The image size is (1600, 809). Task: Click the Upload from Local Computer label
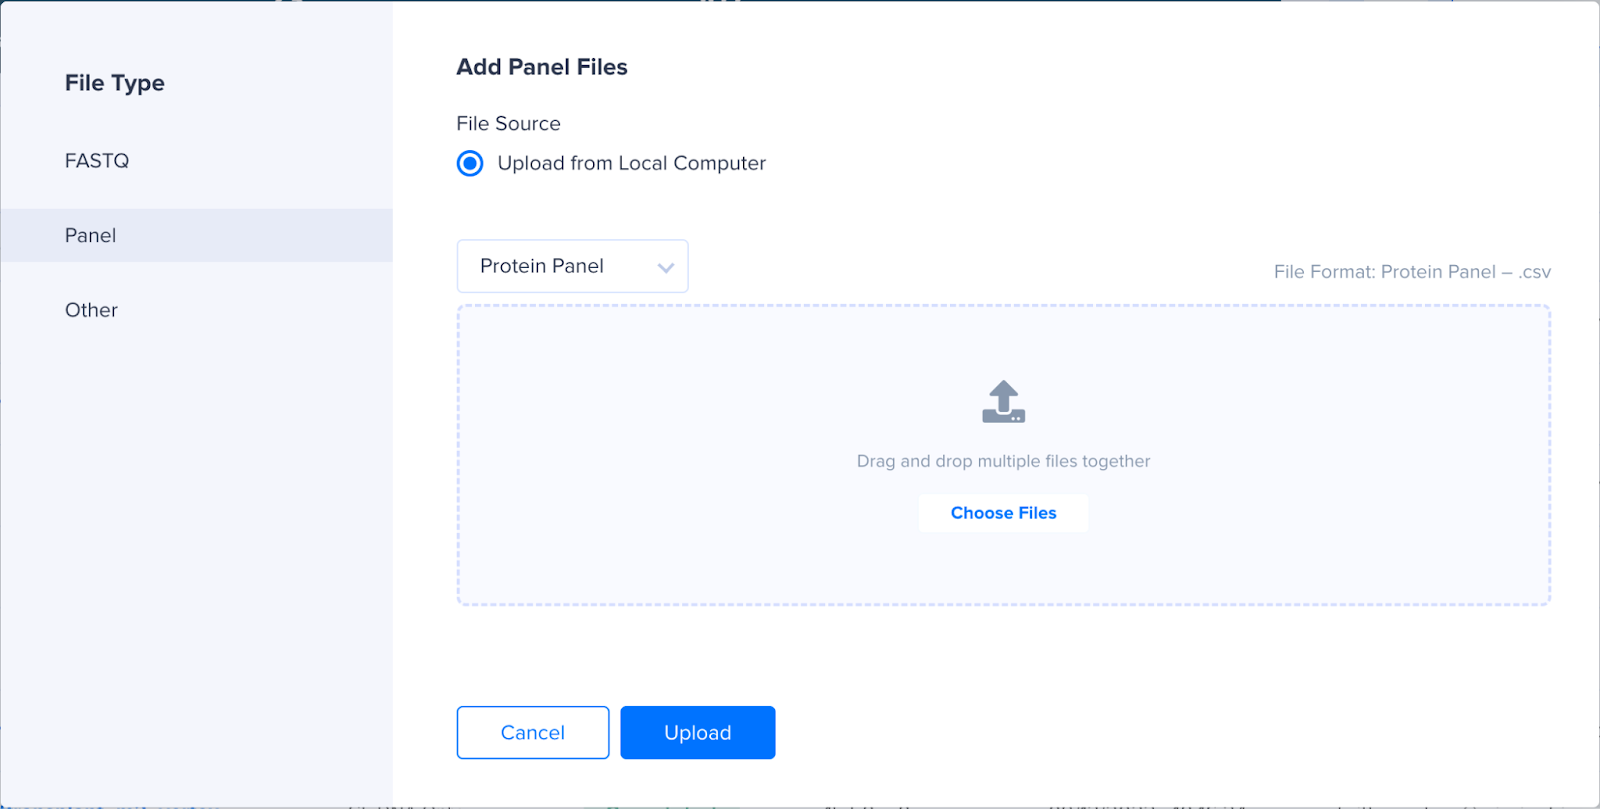pos(632,163)
